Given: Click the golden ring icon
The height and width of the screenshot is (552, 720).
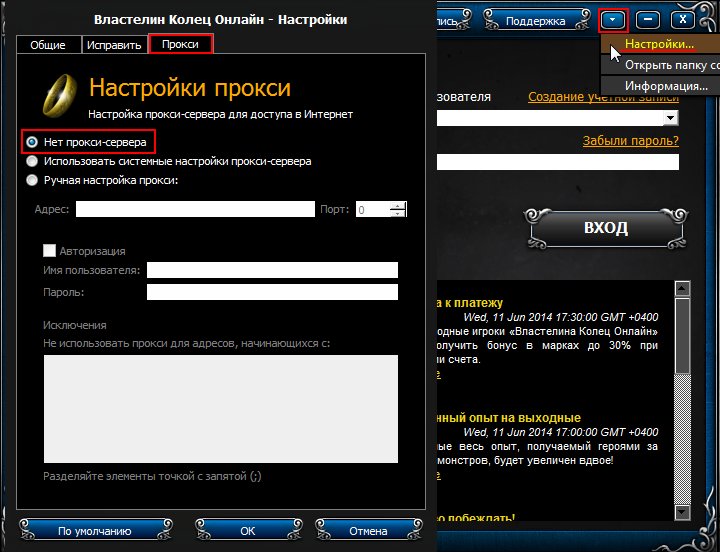Looking at the screenshot, I should pos(59,95).
